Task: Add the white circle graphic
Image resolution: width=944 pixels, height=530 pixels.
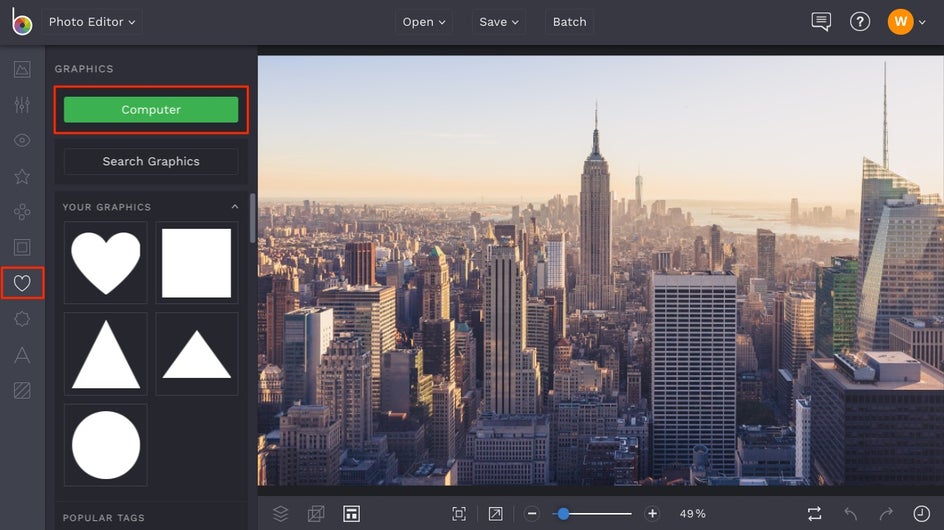Action: point(106,445)
